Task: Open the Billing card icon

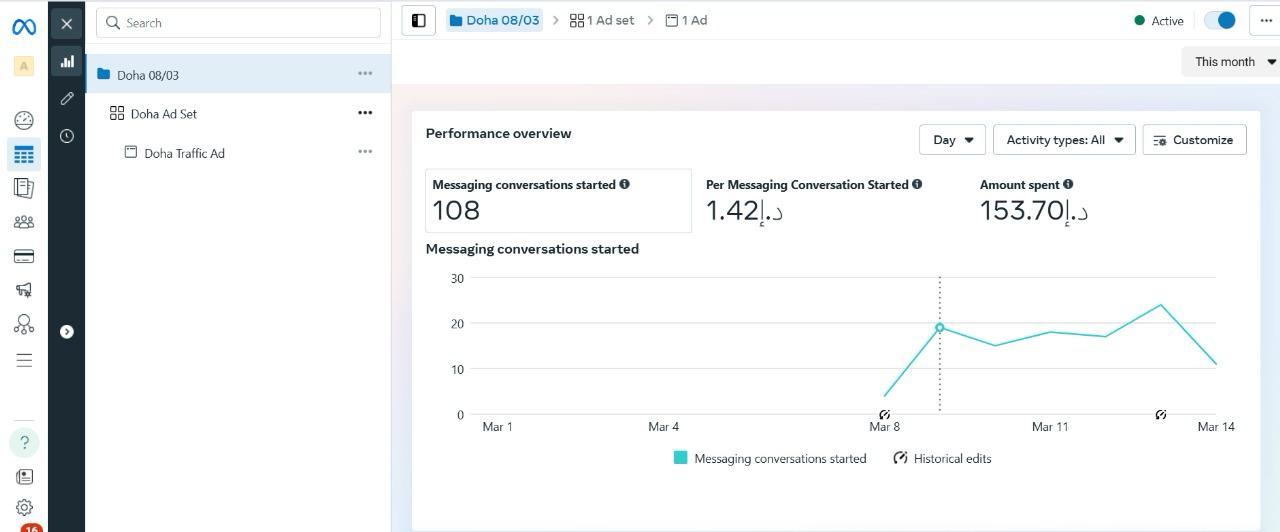Action: [24, 256]
